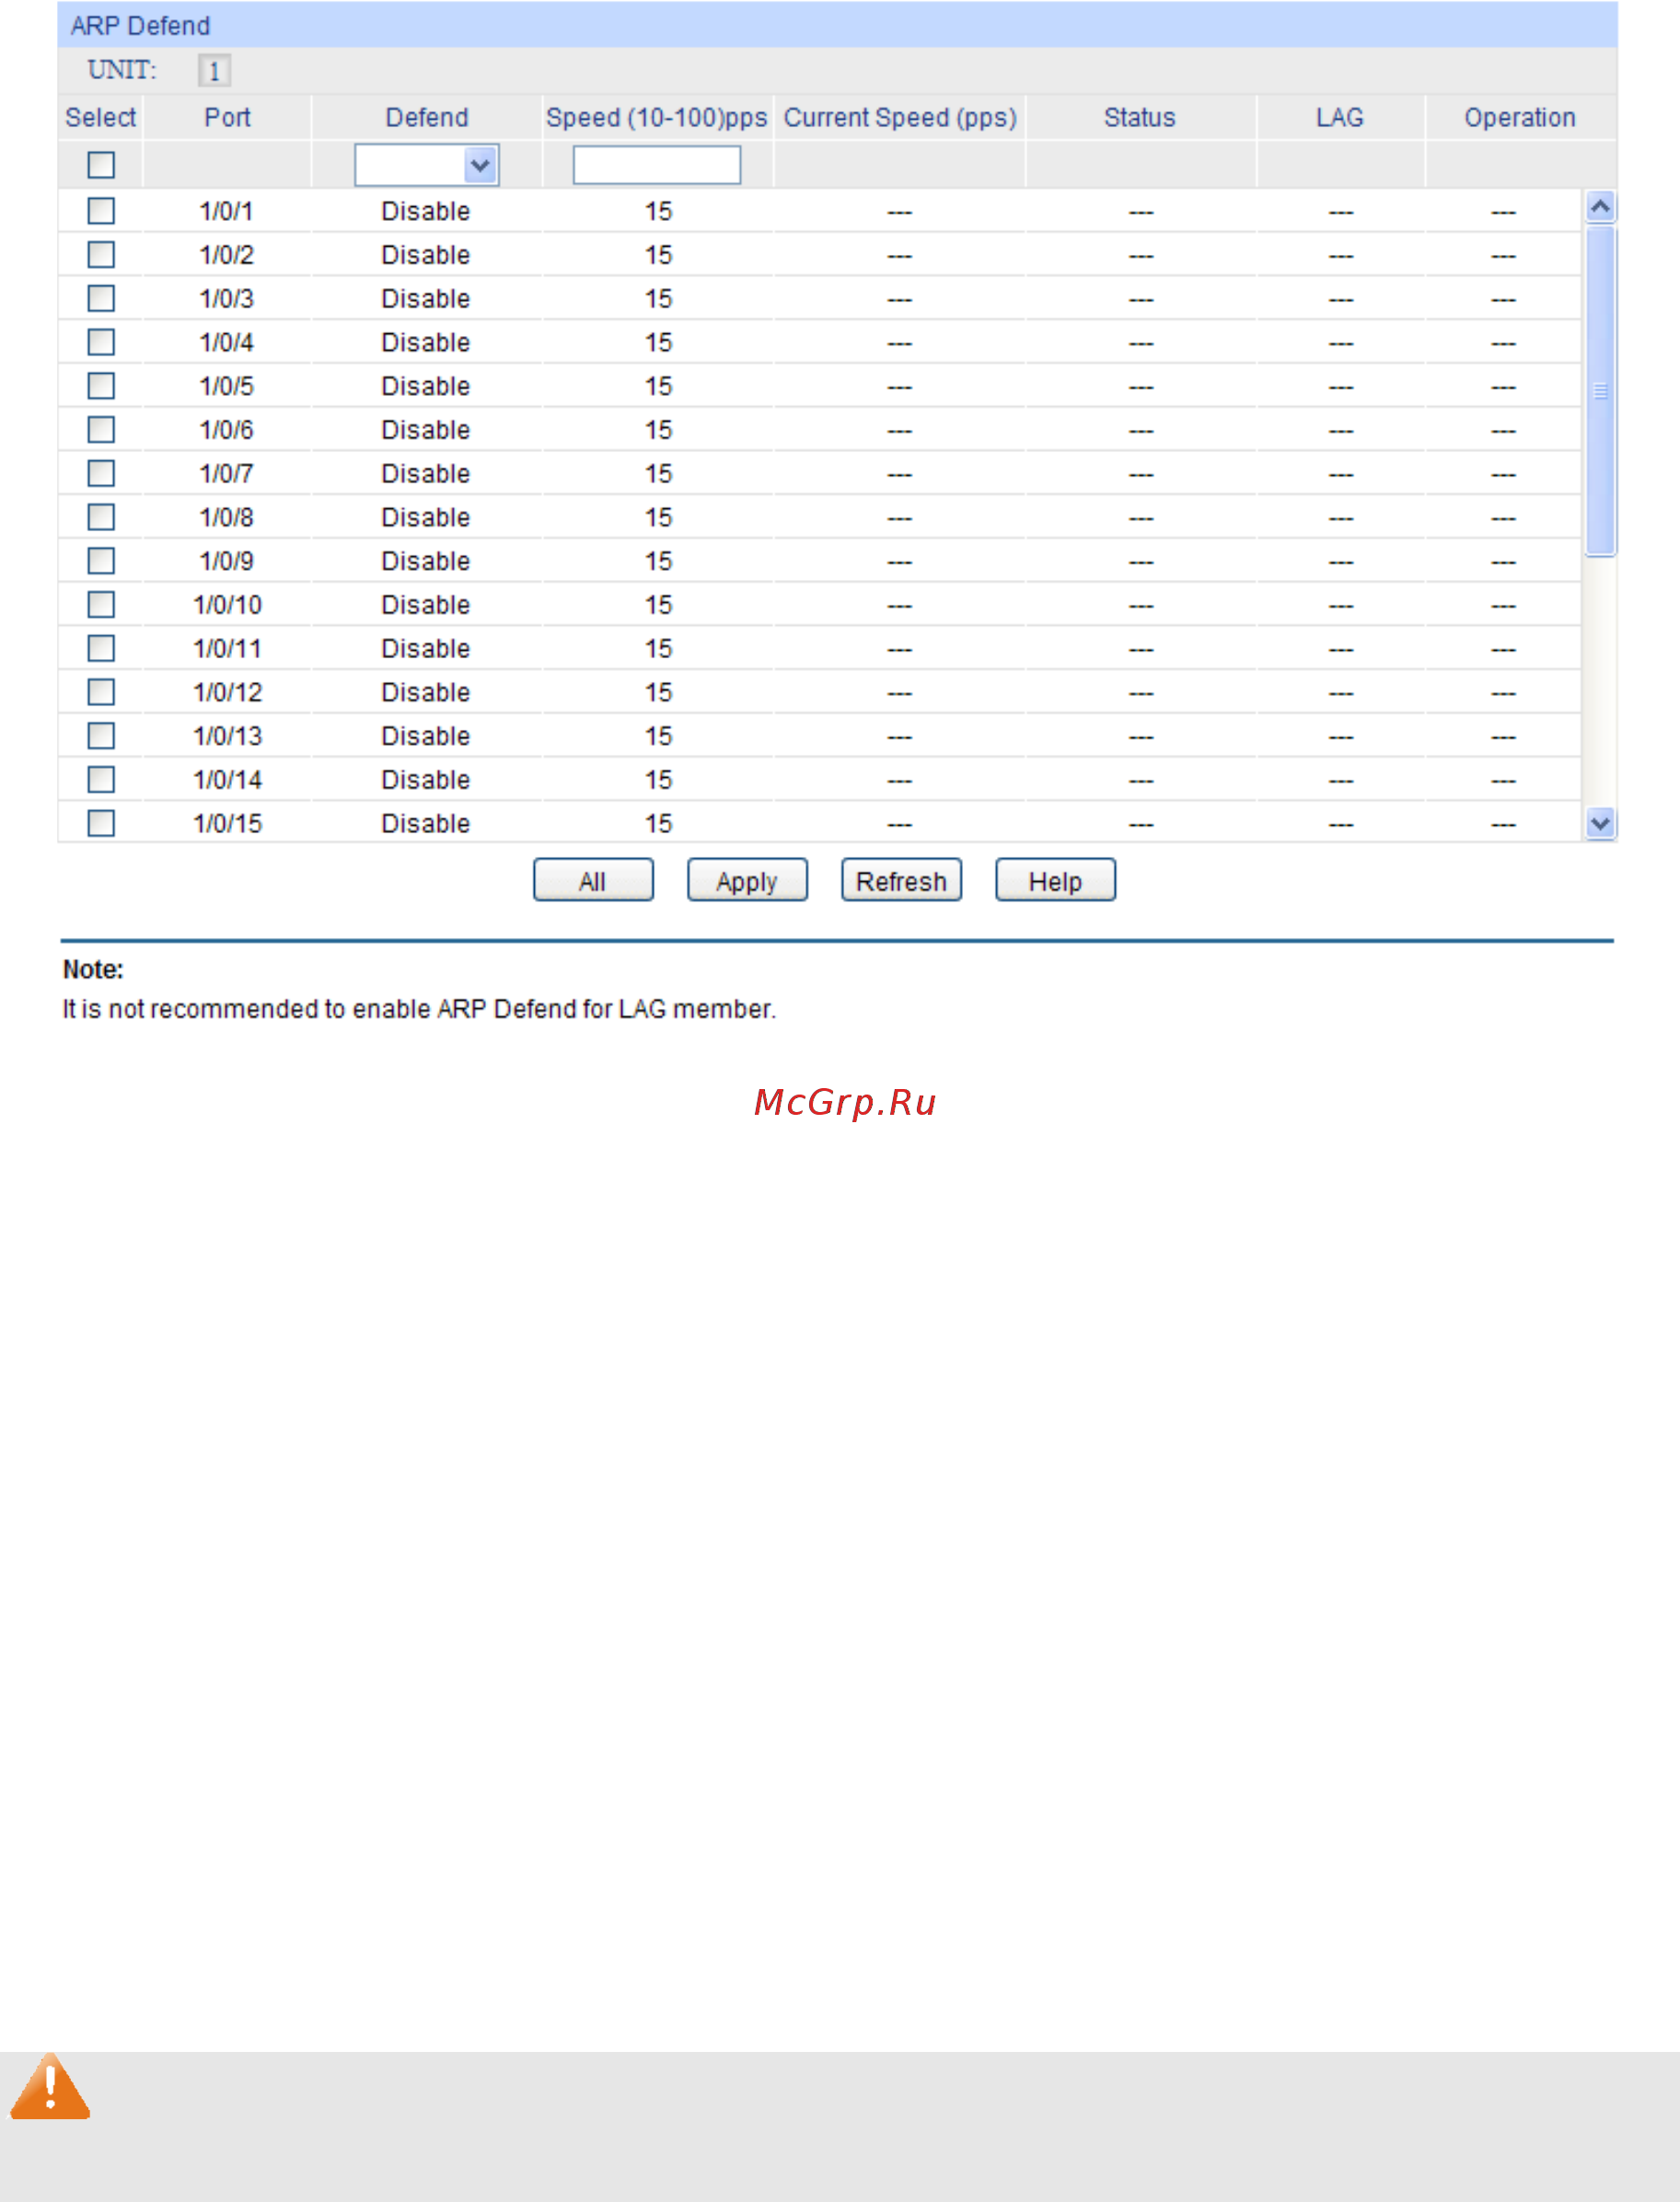Open Help for ARP Defend
Screen dimensions: 1680x2202
pos(1055,880)
